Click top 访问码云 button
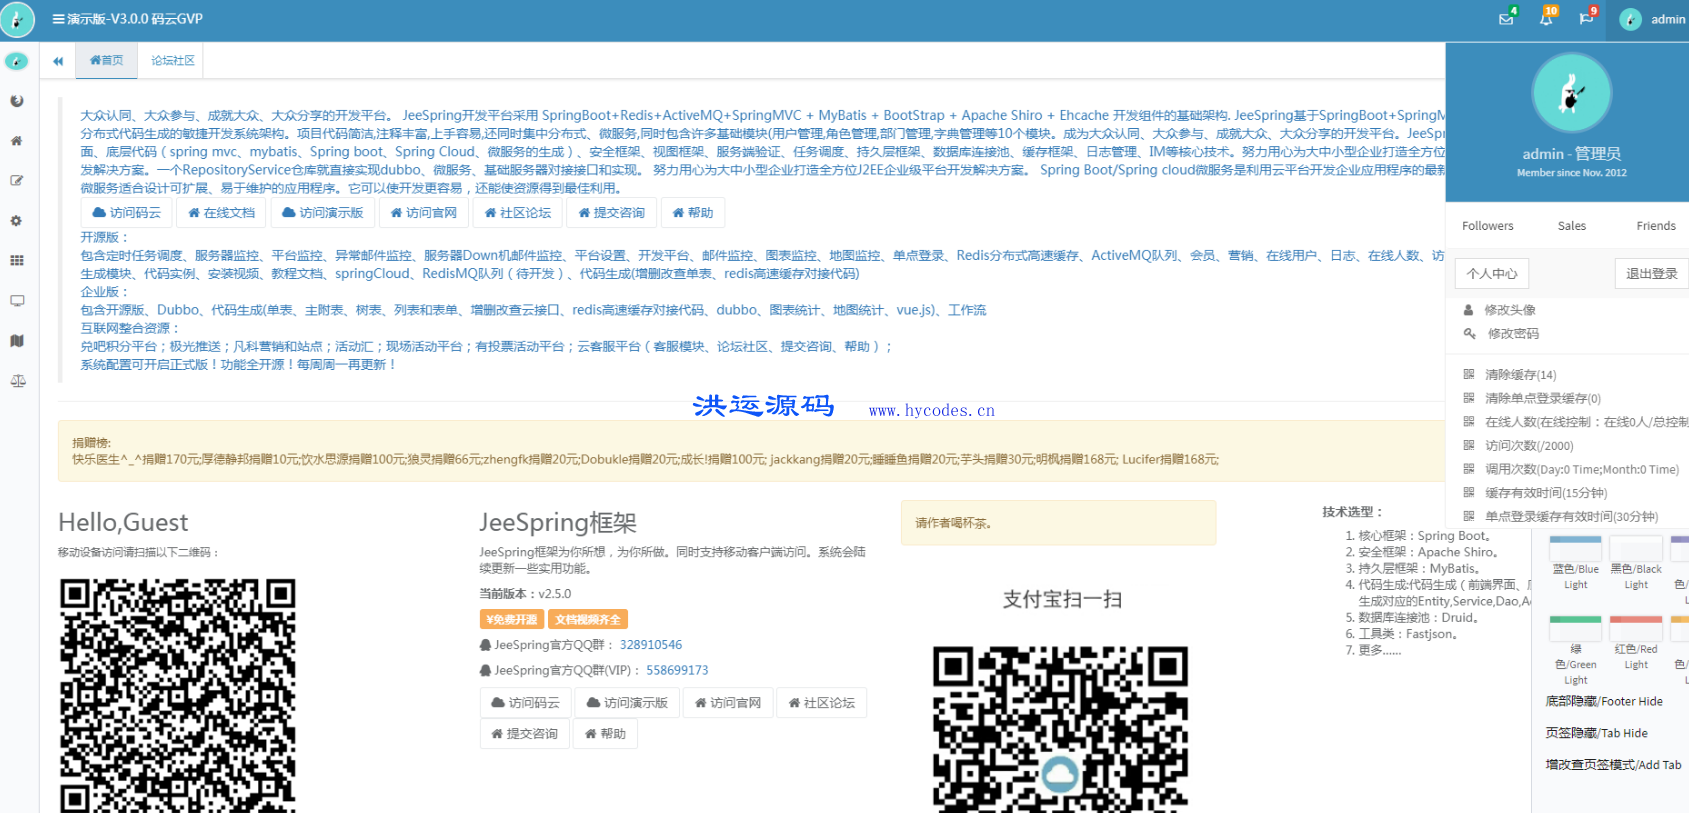1689x813 pixels. 127,213
